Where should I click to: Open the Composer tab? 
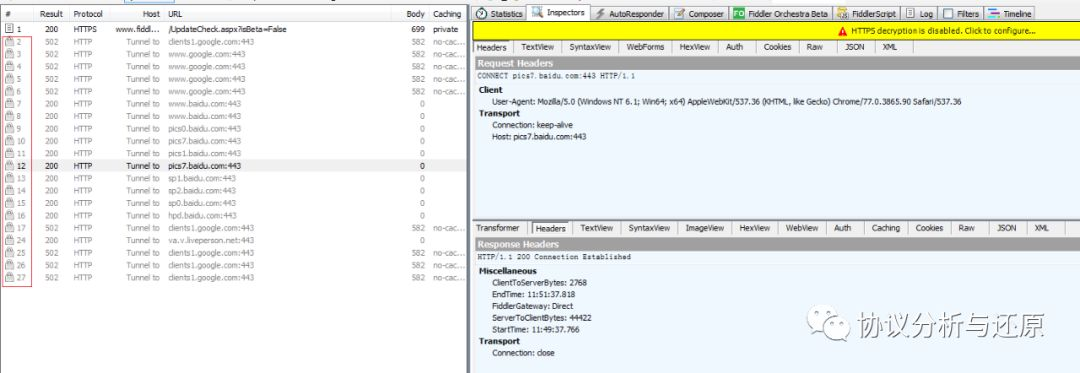tap(699, 14)
